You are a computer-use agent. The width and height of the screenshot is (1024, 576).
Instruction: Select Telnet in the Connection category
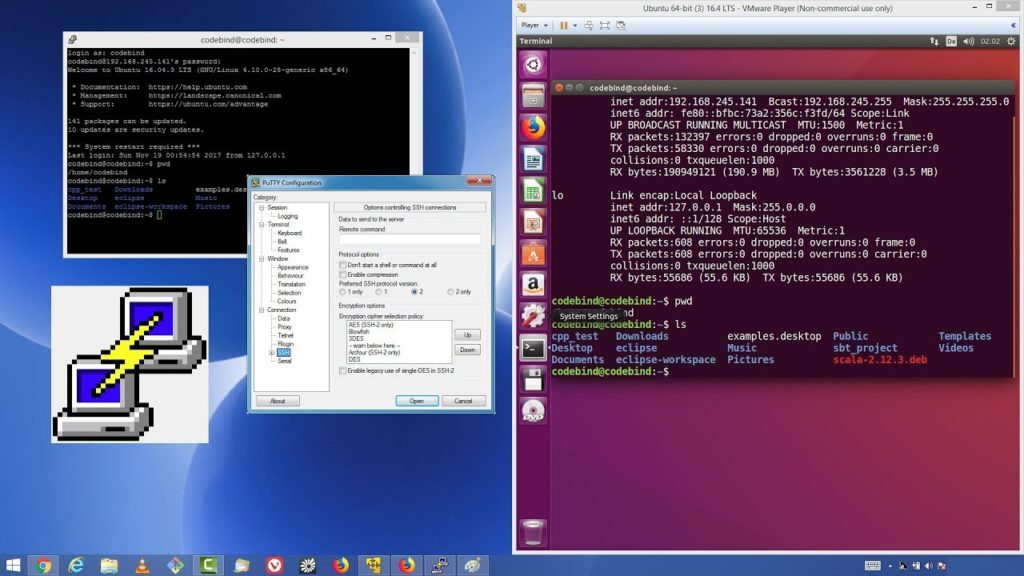pyautogui.click(x=285, y=335)
